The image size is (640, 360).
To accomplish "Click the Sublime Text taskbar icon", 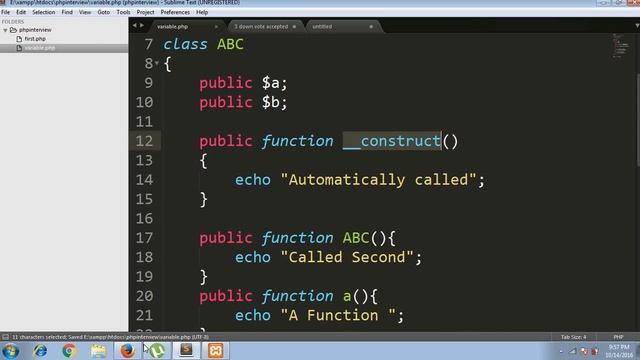I will pyautogui.click(x=186, y=351).
